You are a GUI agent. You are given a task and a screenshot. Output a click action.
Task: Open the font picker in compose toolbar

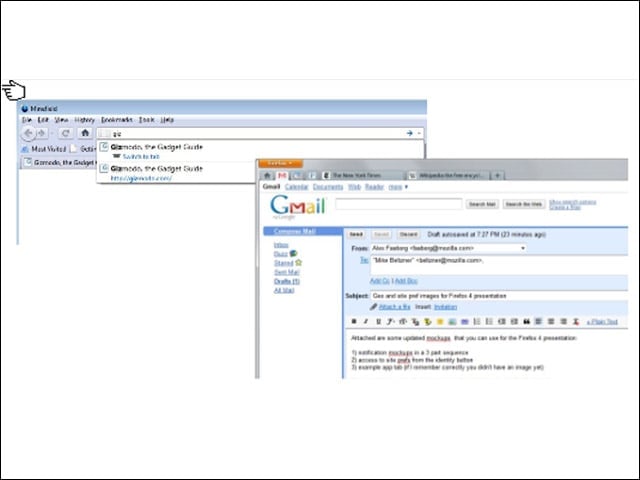point(390,322)
